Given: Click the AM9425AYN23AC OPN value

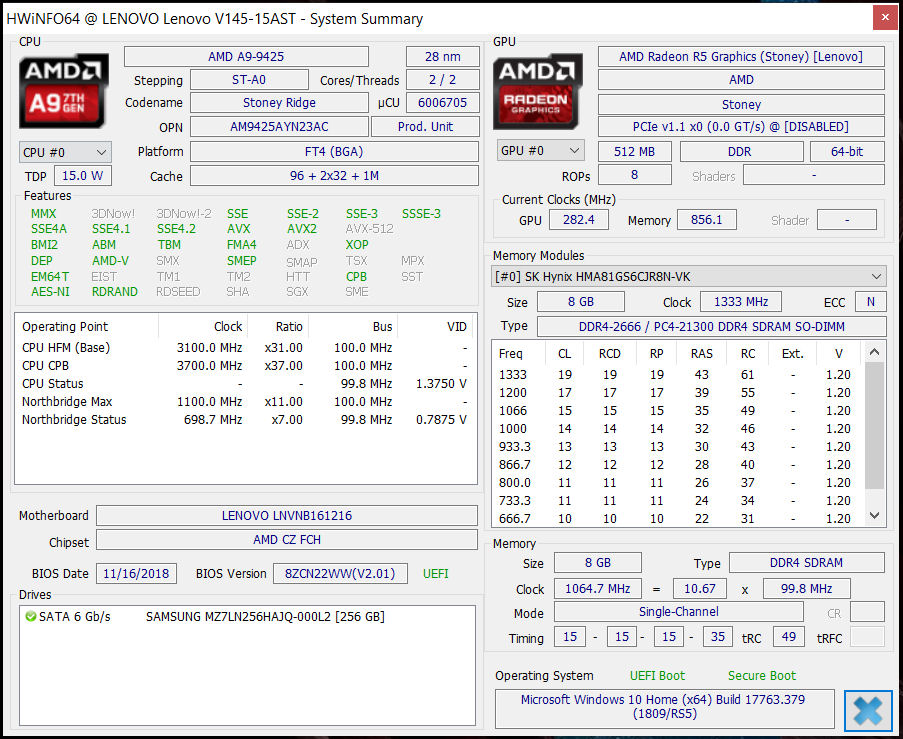Looking at the screenshot, I should coord(279,127).
